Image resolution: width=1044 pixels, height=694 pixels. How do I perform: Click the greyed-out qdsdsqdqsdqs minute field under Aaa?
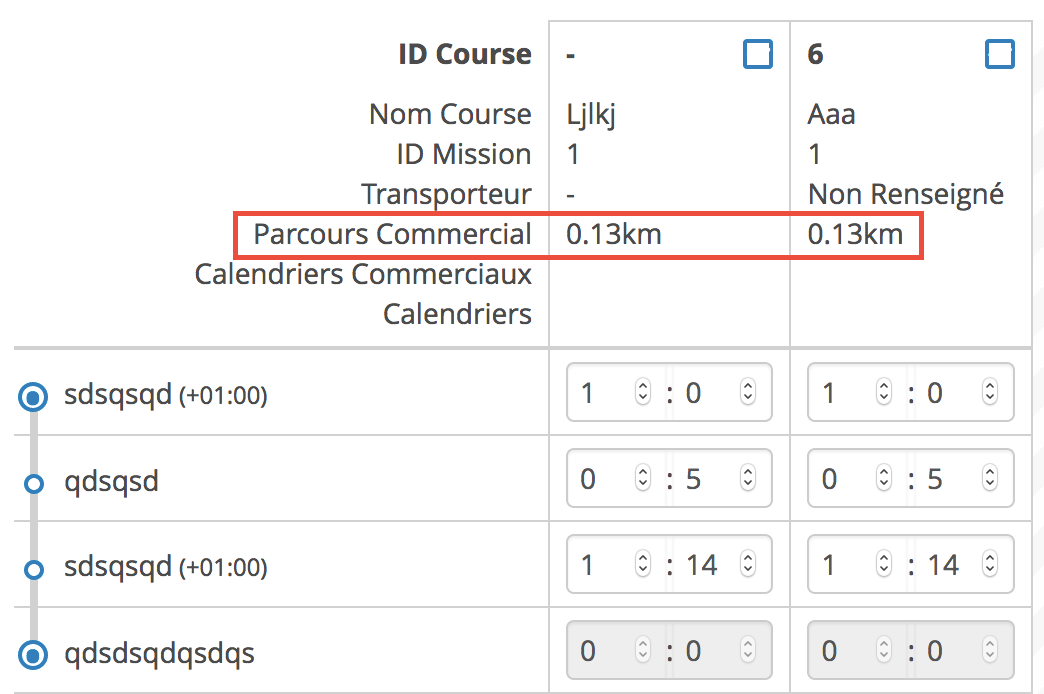click(950, 652)
